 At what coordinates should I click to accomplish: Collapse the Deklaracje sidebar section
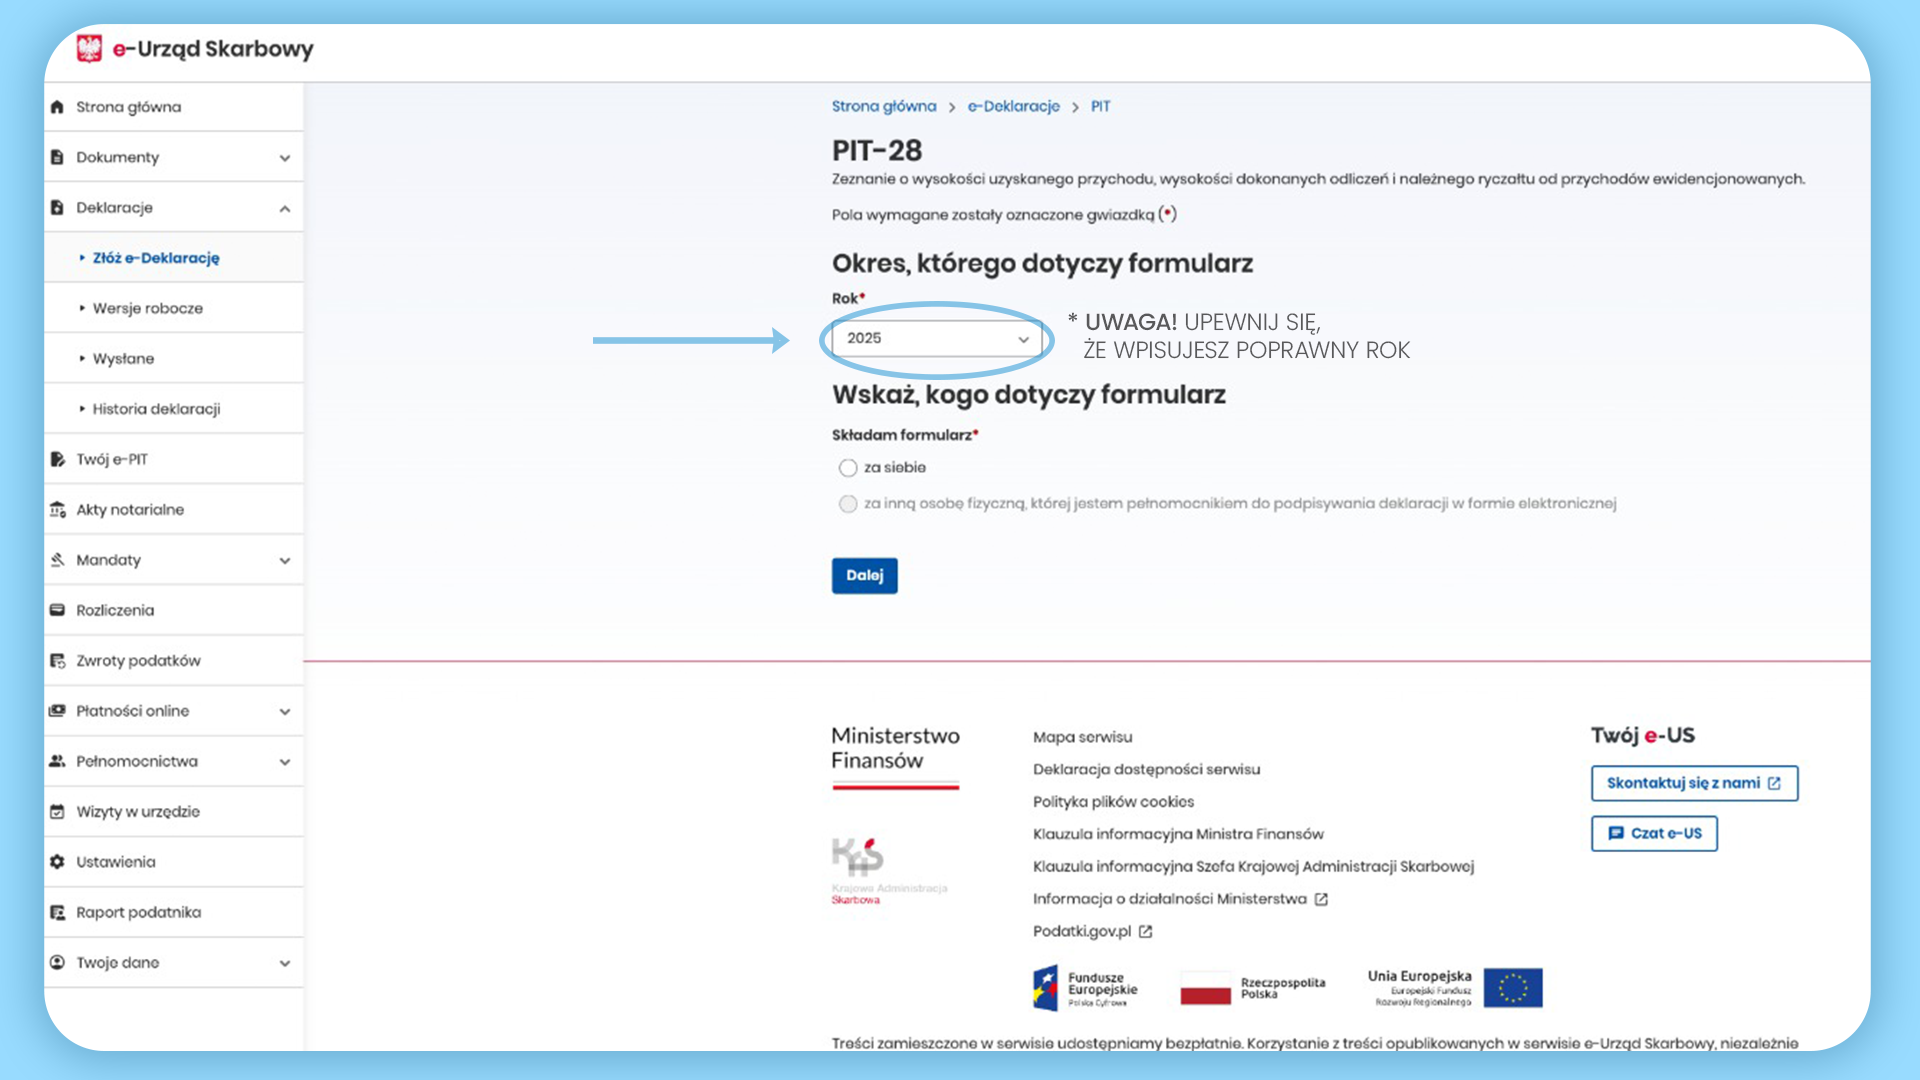click(x=284, y=208)
